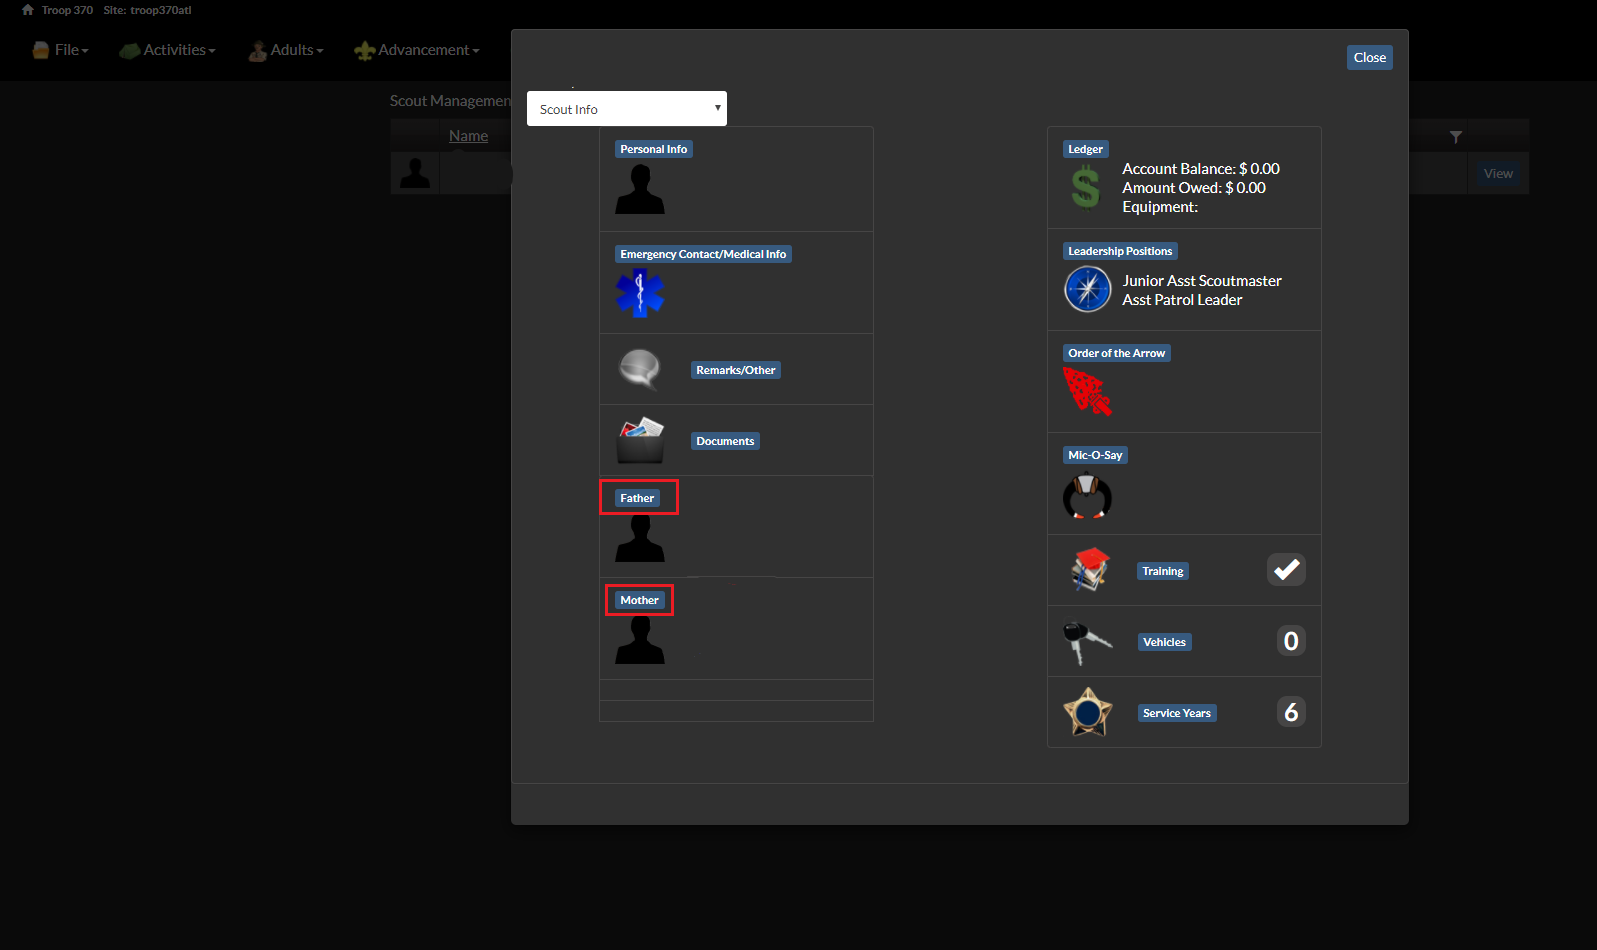Click the Account Balance $0.00 text

click(1201, 169)
